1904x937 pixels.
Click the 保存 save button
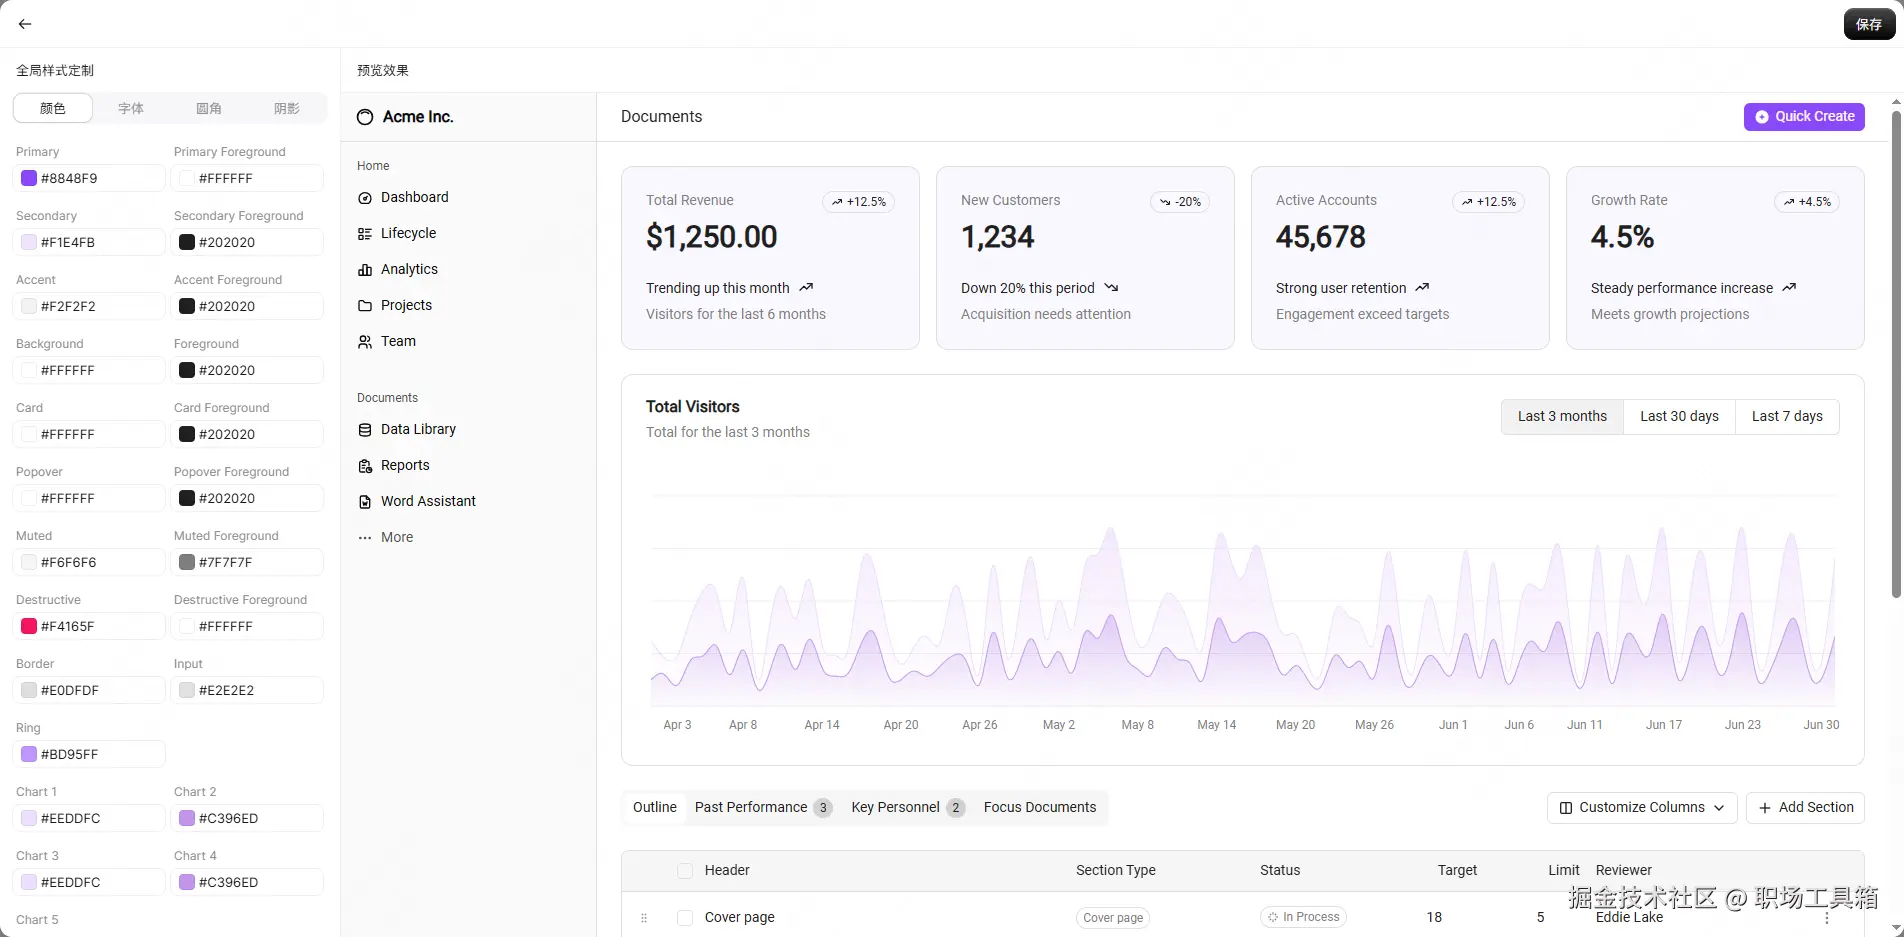1869,24
